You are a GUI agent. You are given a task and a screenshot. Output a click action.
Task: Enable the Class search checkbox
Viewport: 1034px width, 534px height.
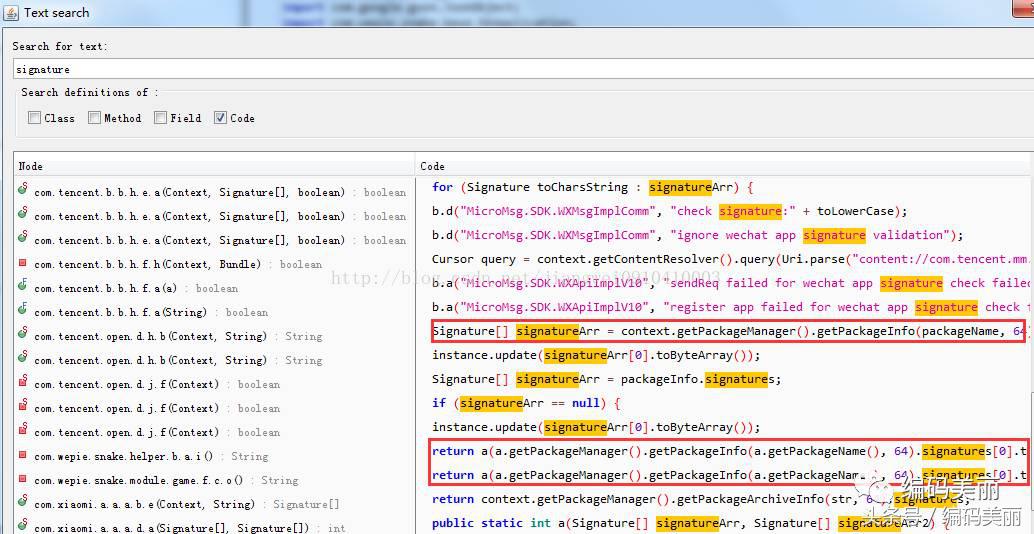click(34, 118)
